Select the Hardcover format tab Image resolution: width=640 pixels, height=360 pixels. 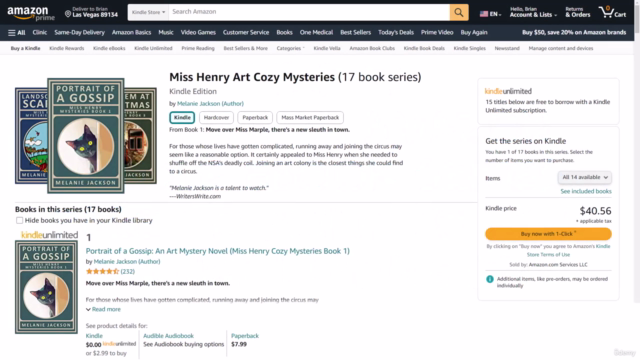pos(216,118)
